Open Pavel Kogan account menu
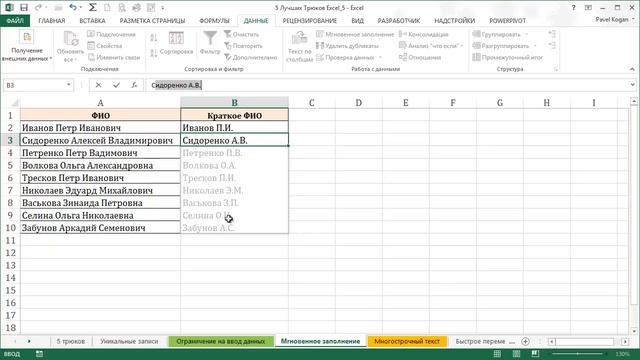 click(615, 19)
